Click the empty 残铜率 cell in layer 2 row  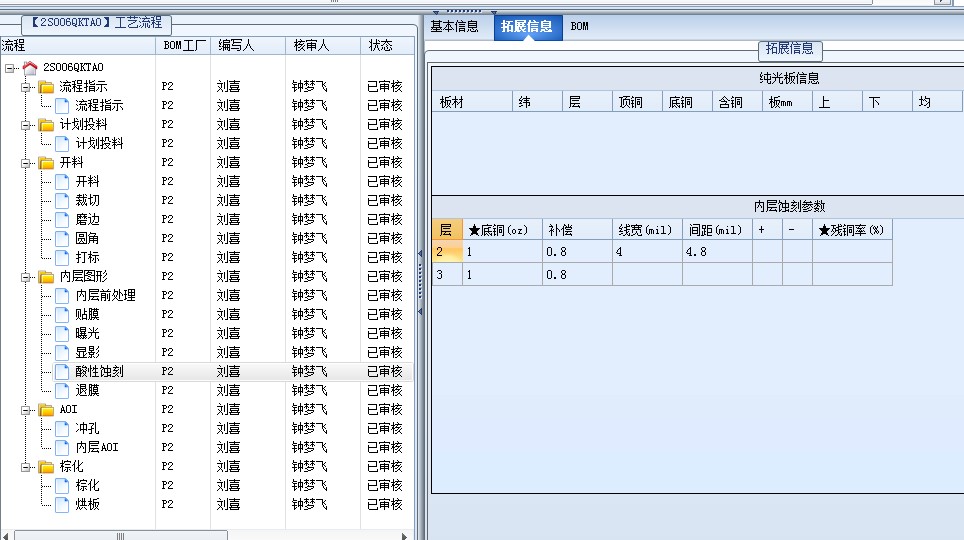point(852,252)
